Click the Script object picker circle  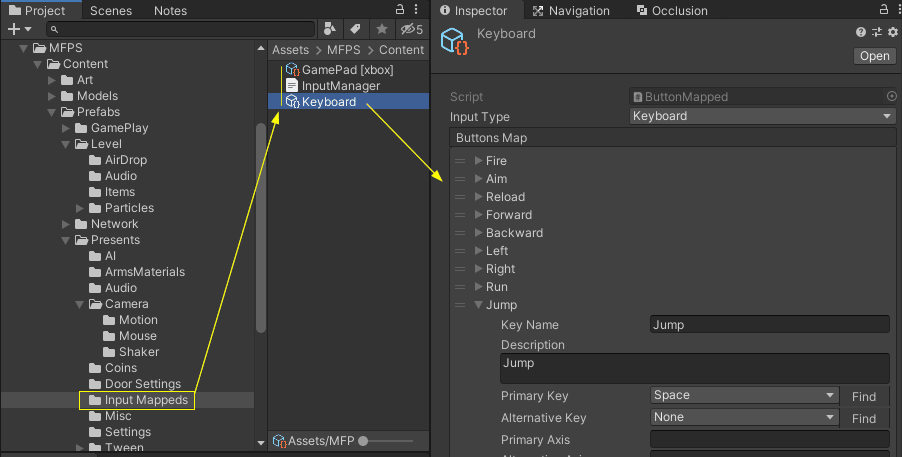(x=891, y=97)
